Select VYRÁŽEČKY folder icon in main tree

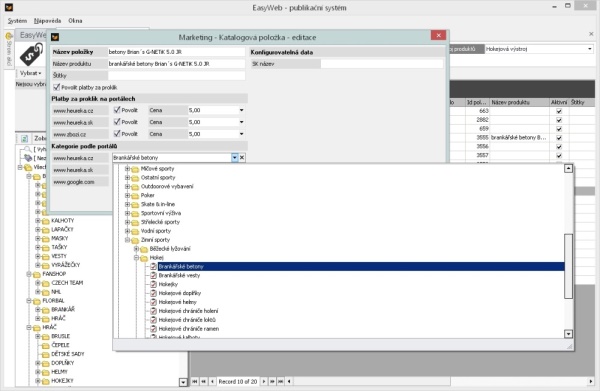[x=46, y=266]
